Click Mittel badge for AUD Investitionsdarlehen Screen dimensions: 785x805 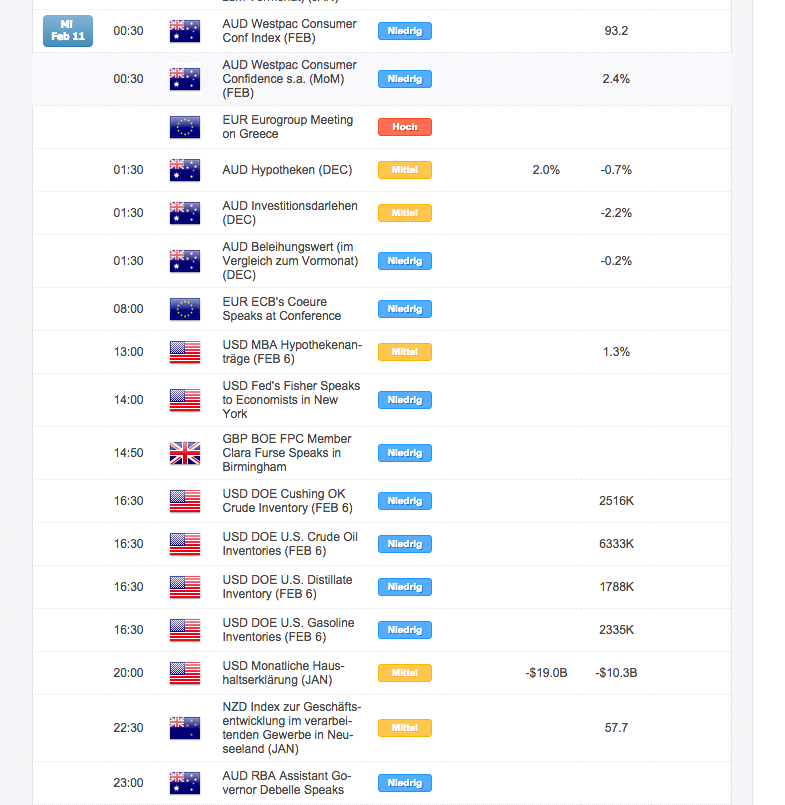point(405,213)
